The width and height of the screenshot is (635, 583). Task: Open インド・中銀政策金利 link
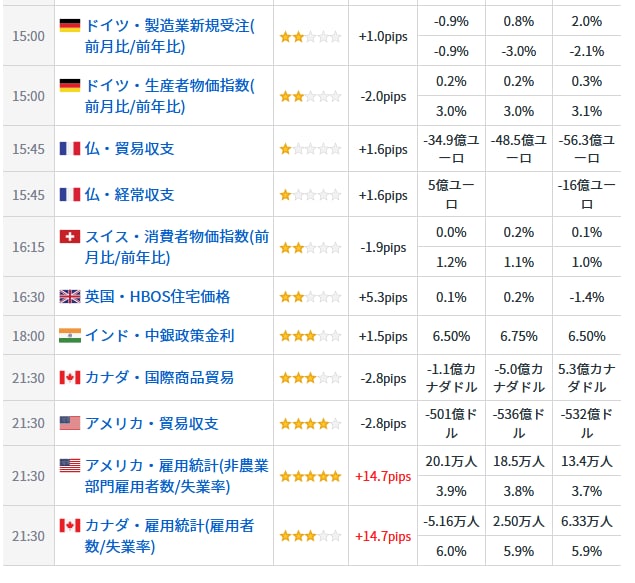coord(160,336)
